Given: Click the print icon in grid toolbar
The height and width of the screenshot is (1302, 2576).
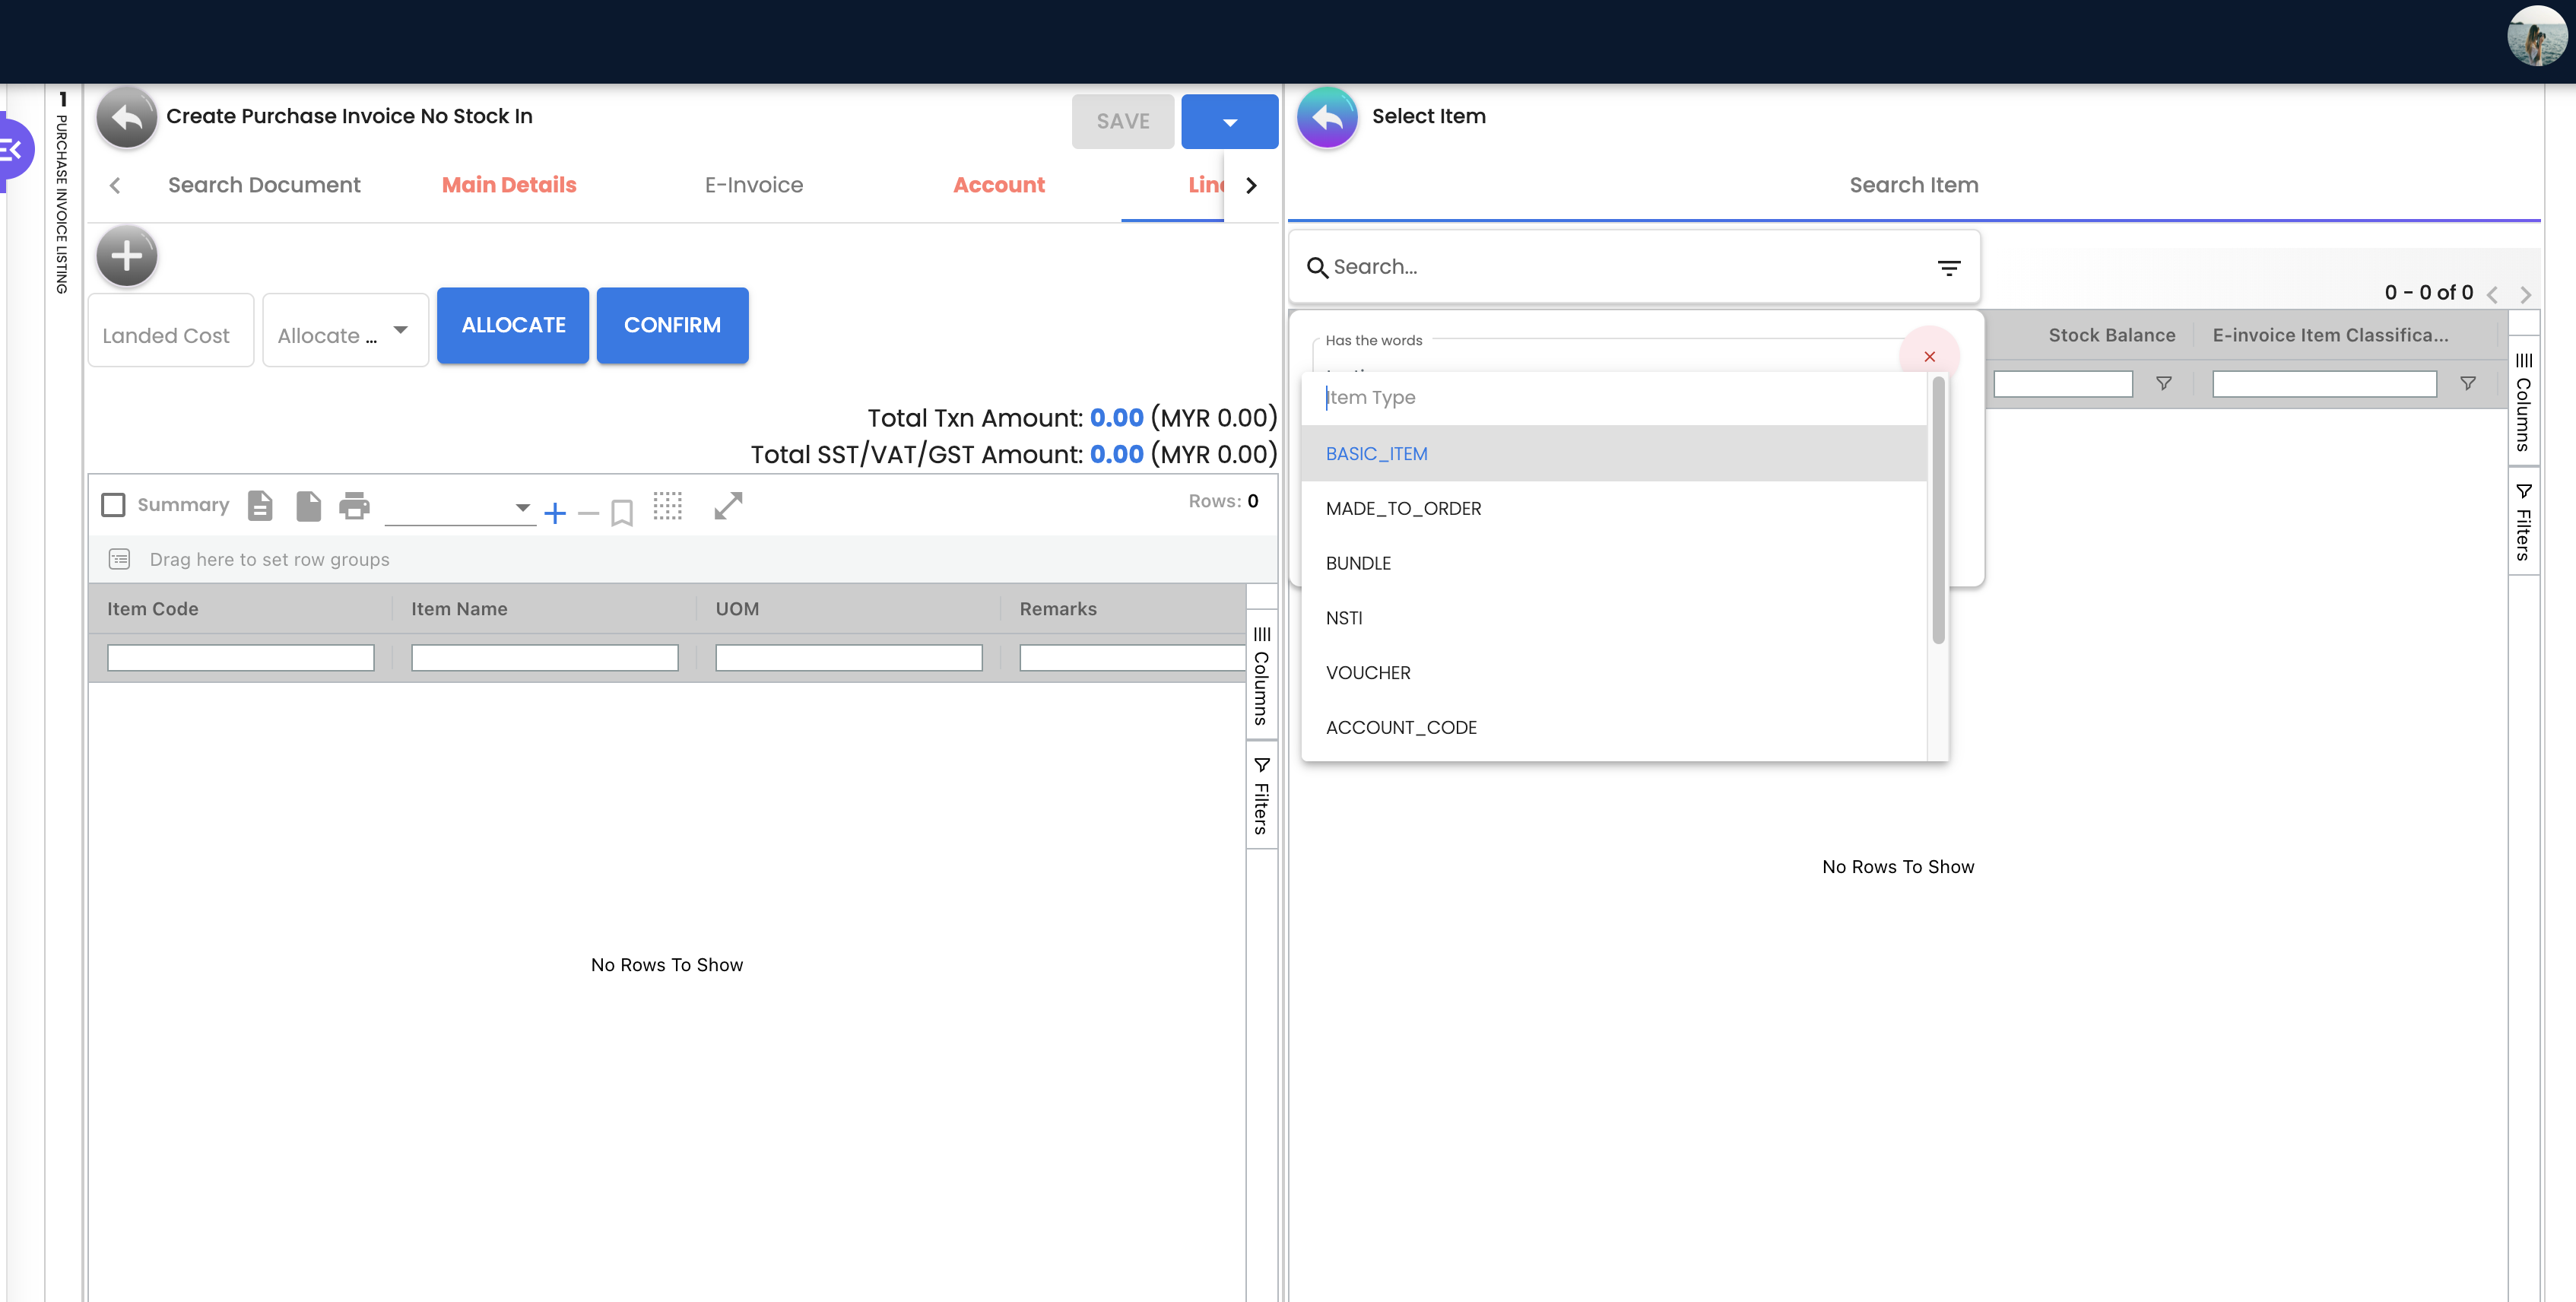Looking at the screenshot, I should point(354,506).
